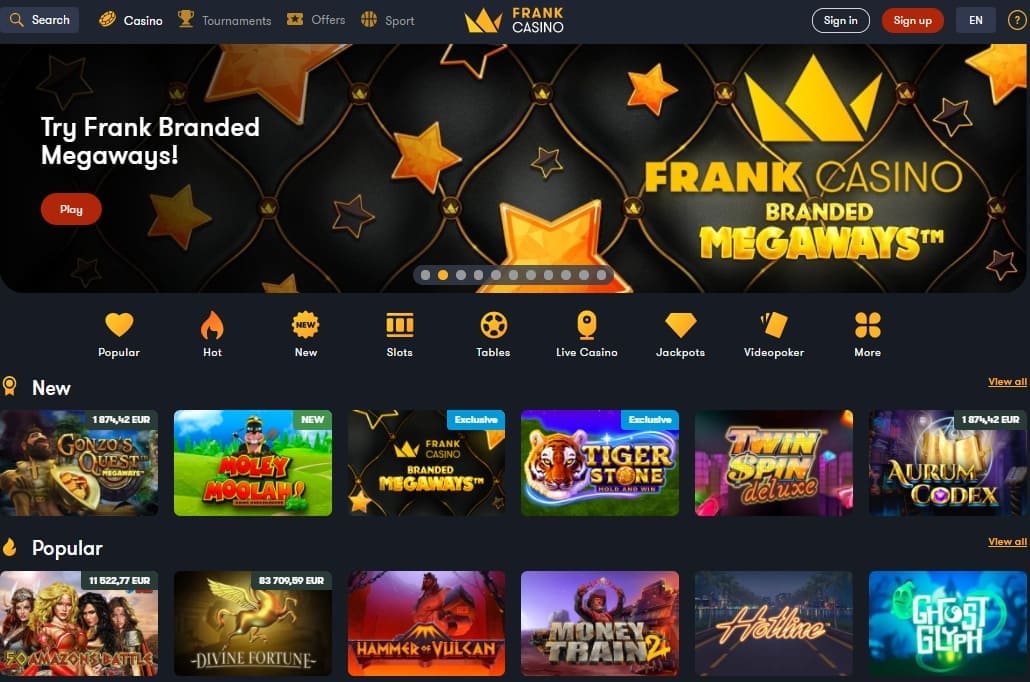Screen dimensions: 1030x682
Task: View all games in New section
Action: point(1007,382)
